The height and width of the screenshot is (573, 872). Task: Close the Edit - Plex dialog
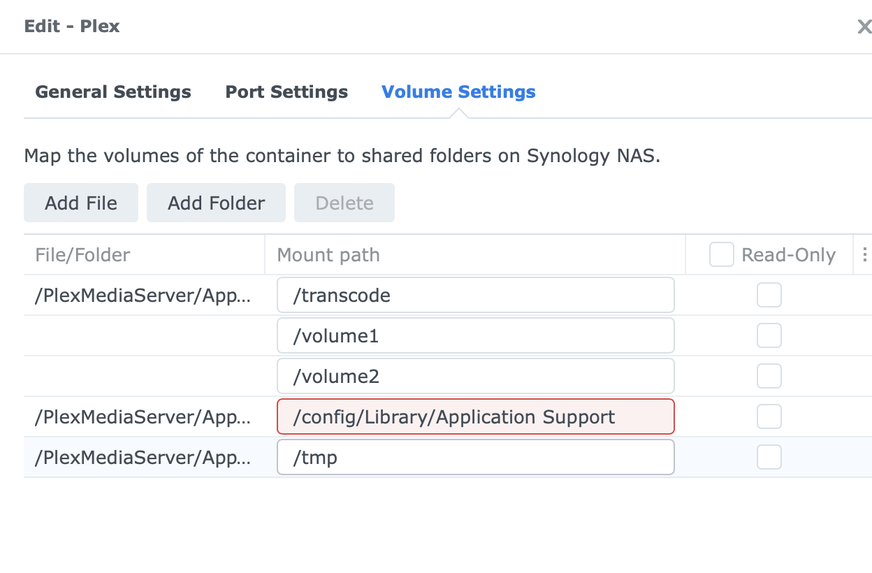[x=864, y=27]
